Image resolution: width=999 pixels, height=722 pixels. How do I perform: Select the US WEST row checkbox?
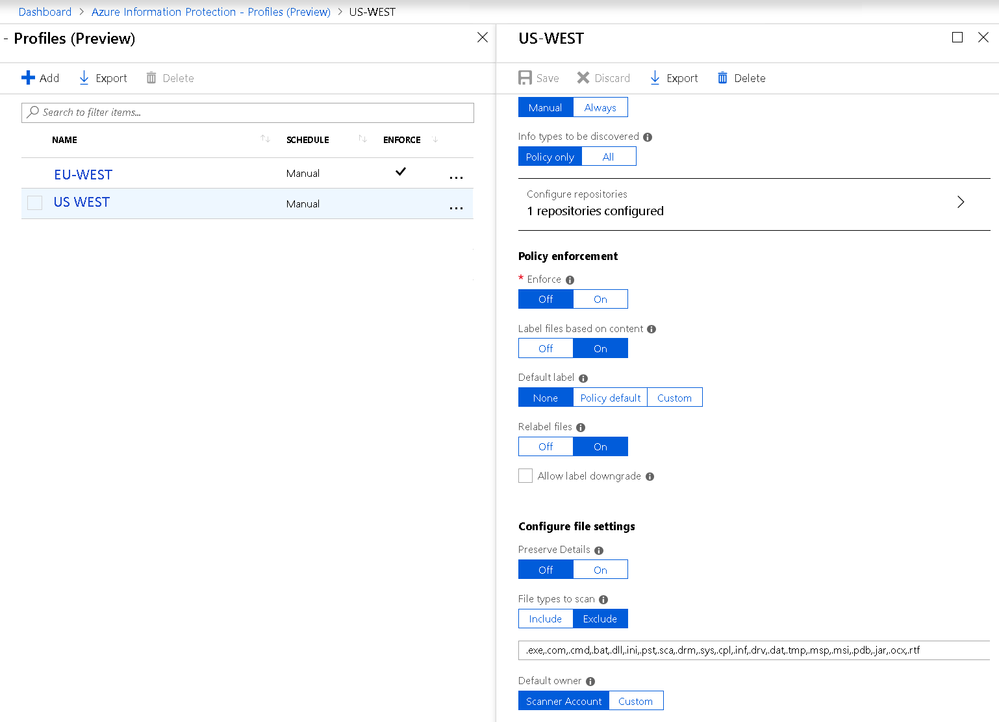[35, 203]
